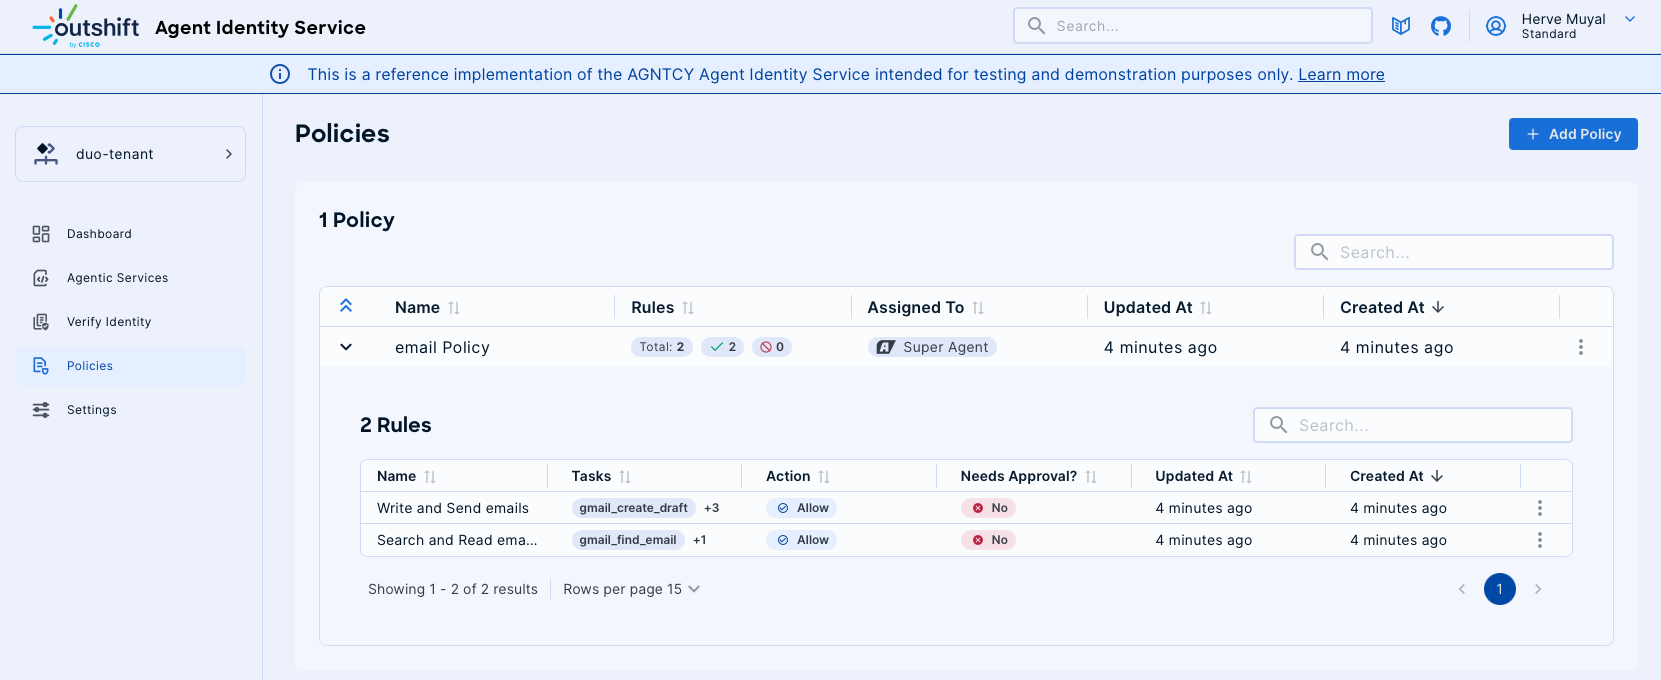
Task: Open the Rows per page dropdown
Action: (x=632, y=589)
